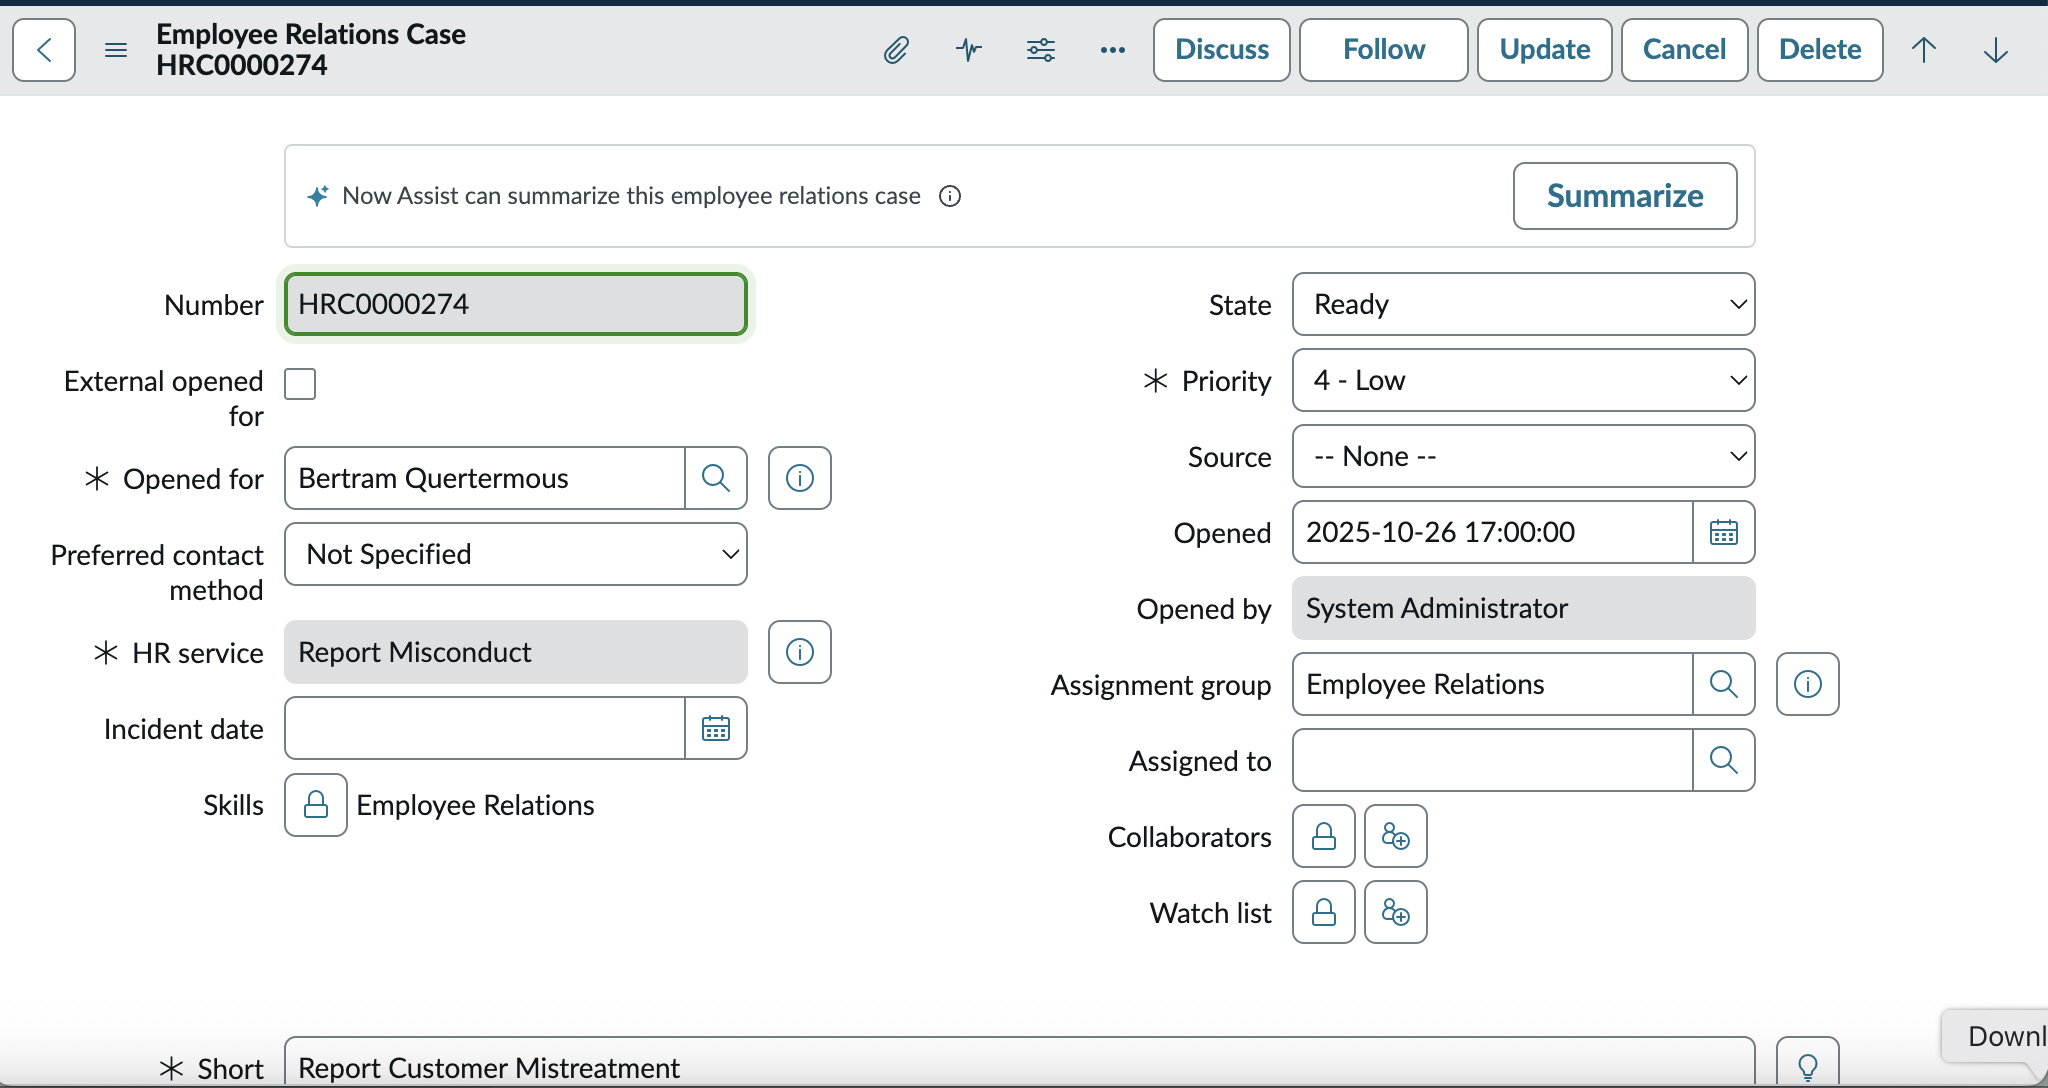This screenshot has width=2048, height=1088.
Task: Click the Opened date-time field
Action: pos(1493,532)
